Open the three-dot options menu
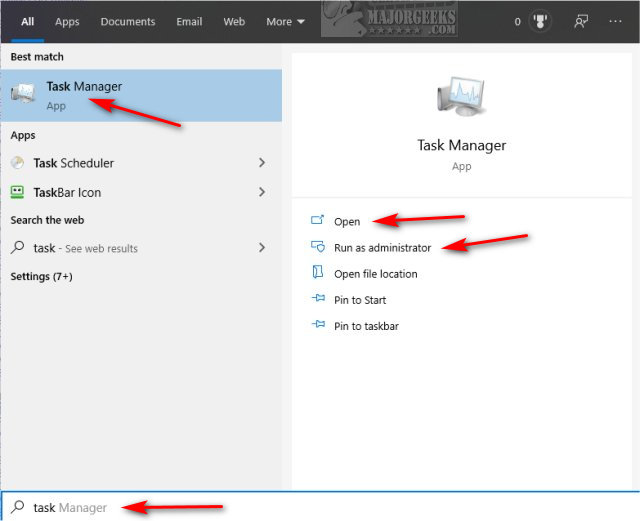The image size is (640, 521). [x=615, y=21]
